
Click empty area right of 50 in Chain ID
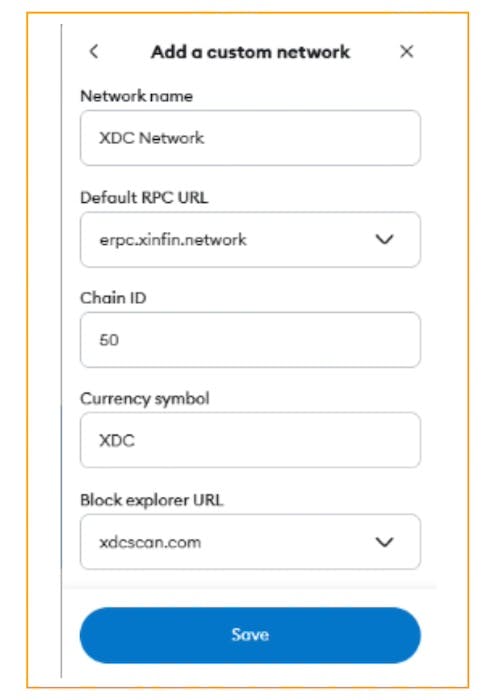click(268, 340)
